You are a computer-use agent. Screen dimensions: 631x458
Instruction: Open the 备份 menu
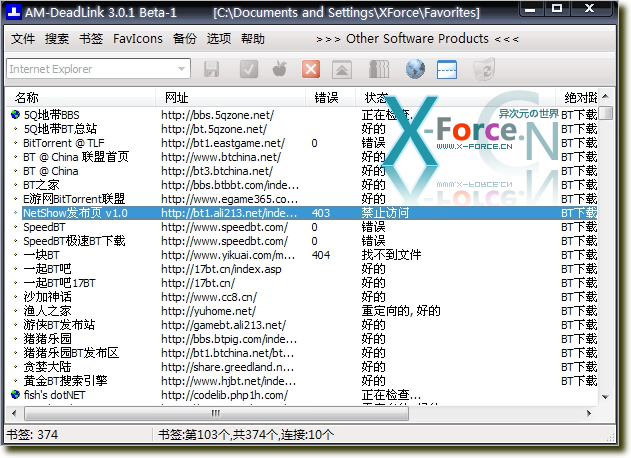(185, 39)
